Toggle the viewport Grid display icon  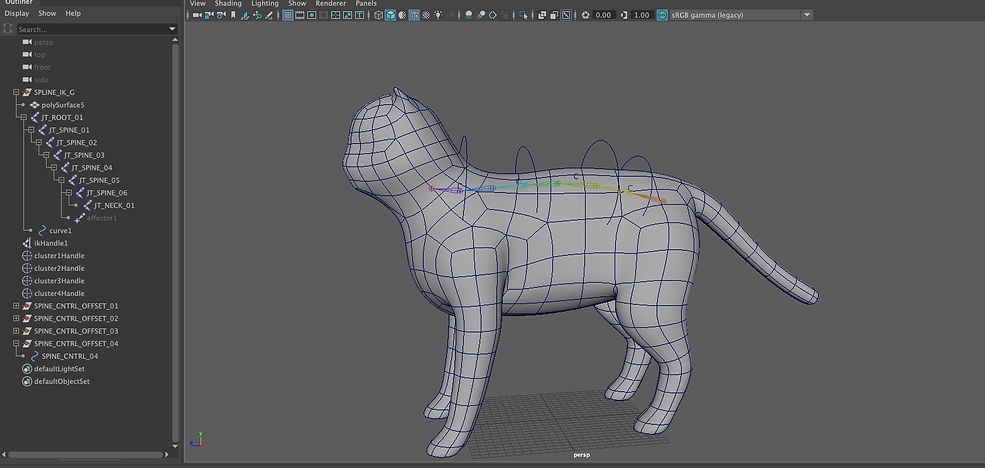287,15
